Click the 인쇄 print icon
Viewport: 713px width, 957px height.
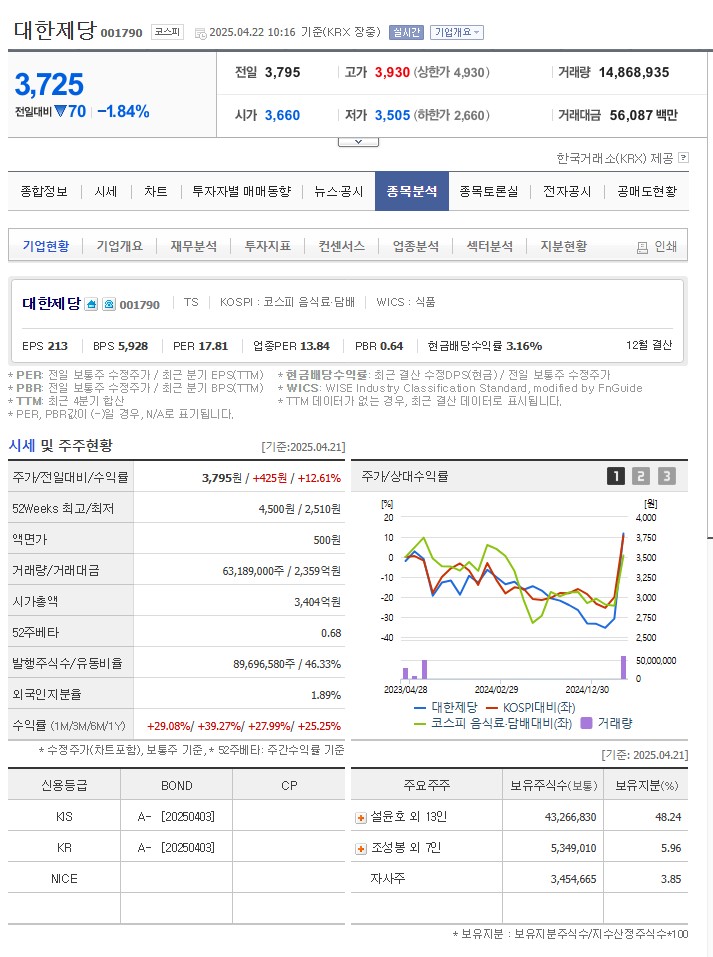[x=642, y=247]
